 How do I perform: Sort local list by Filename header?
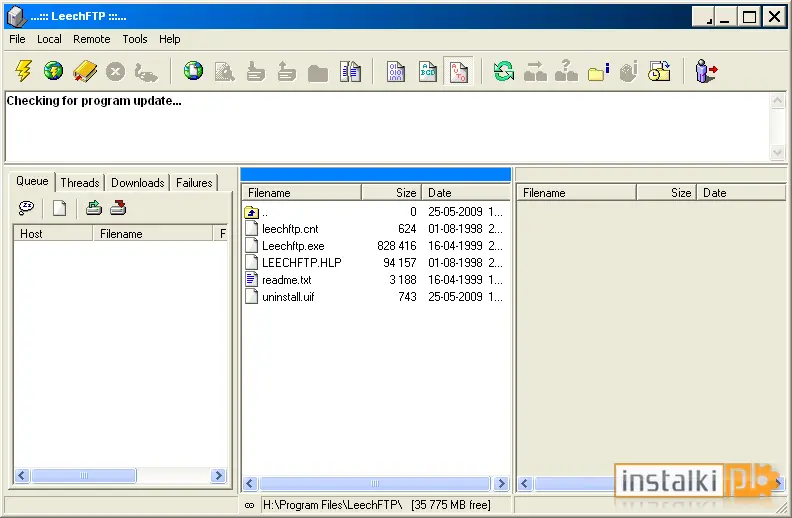coord(302,193)
